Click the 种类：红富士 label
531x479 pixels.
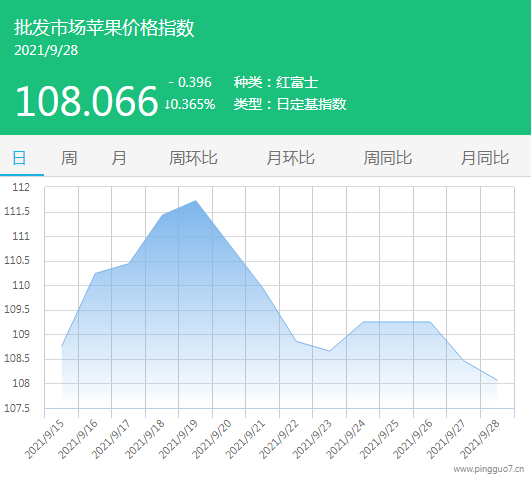[276, 82]
